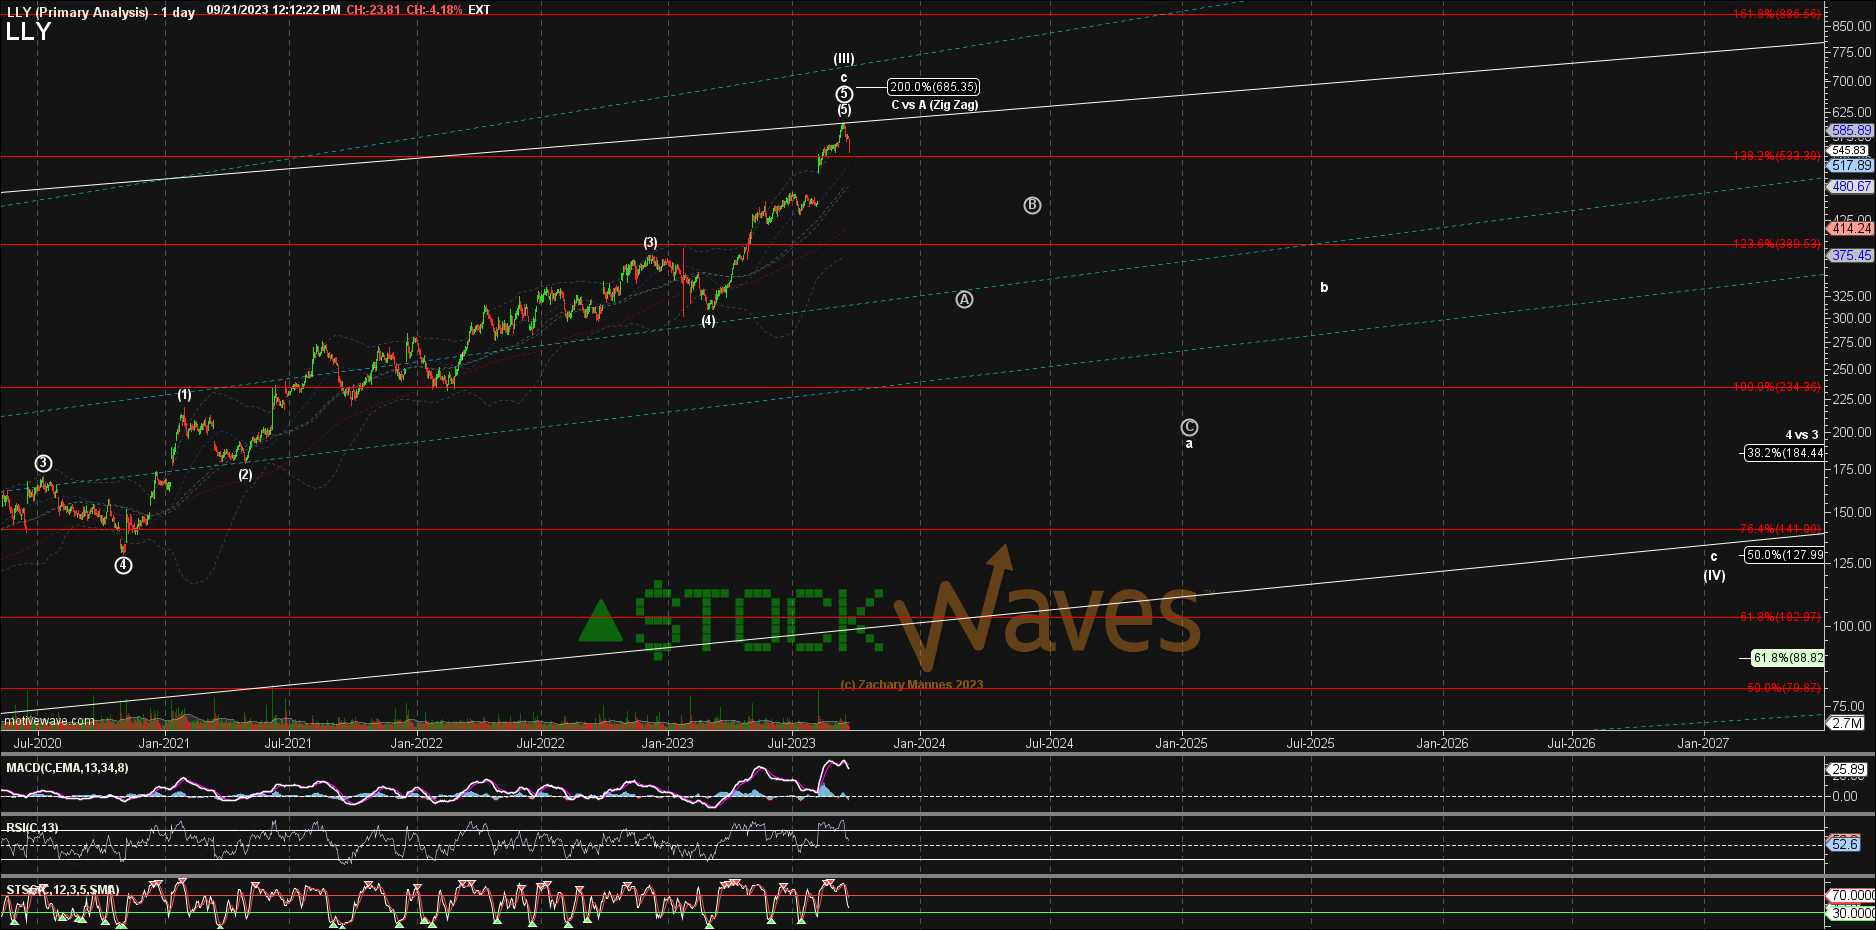Click the red 138.2%(533.39) level label

click(x=1778, y=156)
